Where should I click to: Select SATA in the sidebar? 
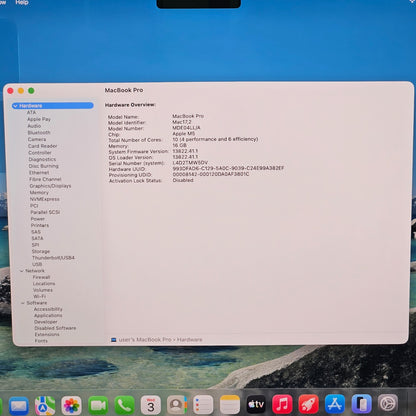(x=37, y=238)
